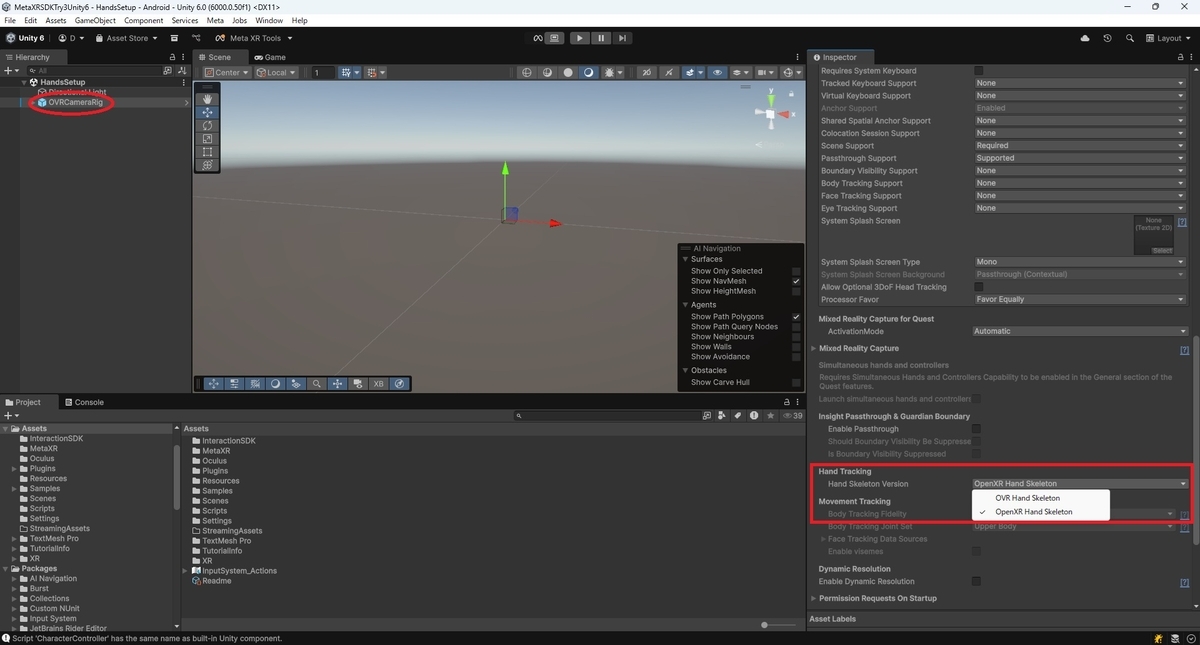Open Scene Support dropdown

click(x=1080, y=146)
